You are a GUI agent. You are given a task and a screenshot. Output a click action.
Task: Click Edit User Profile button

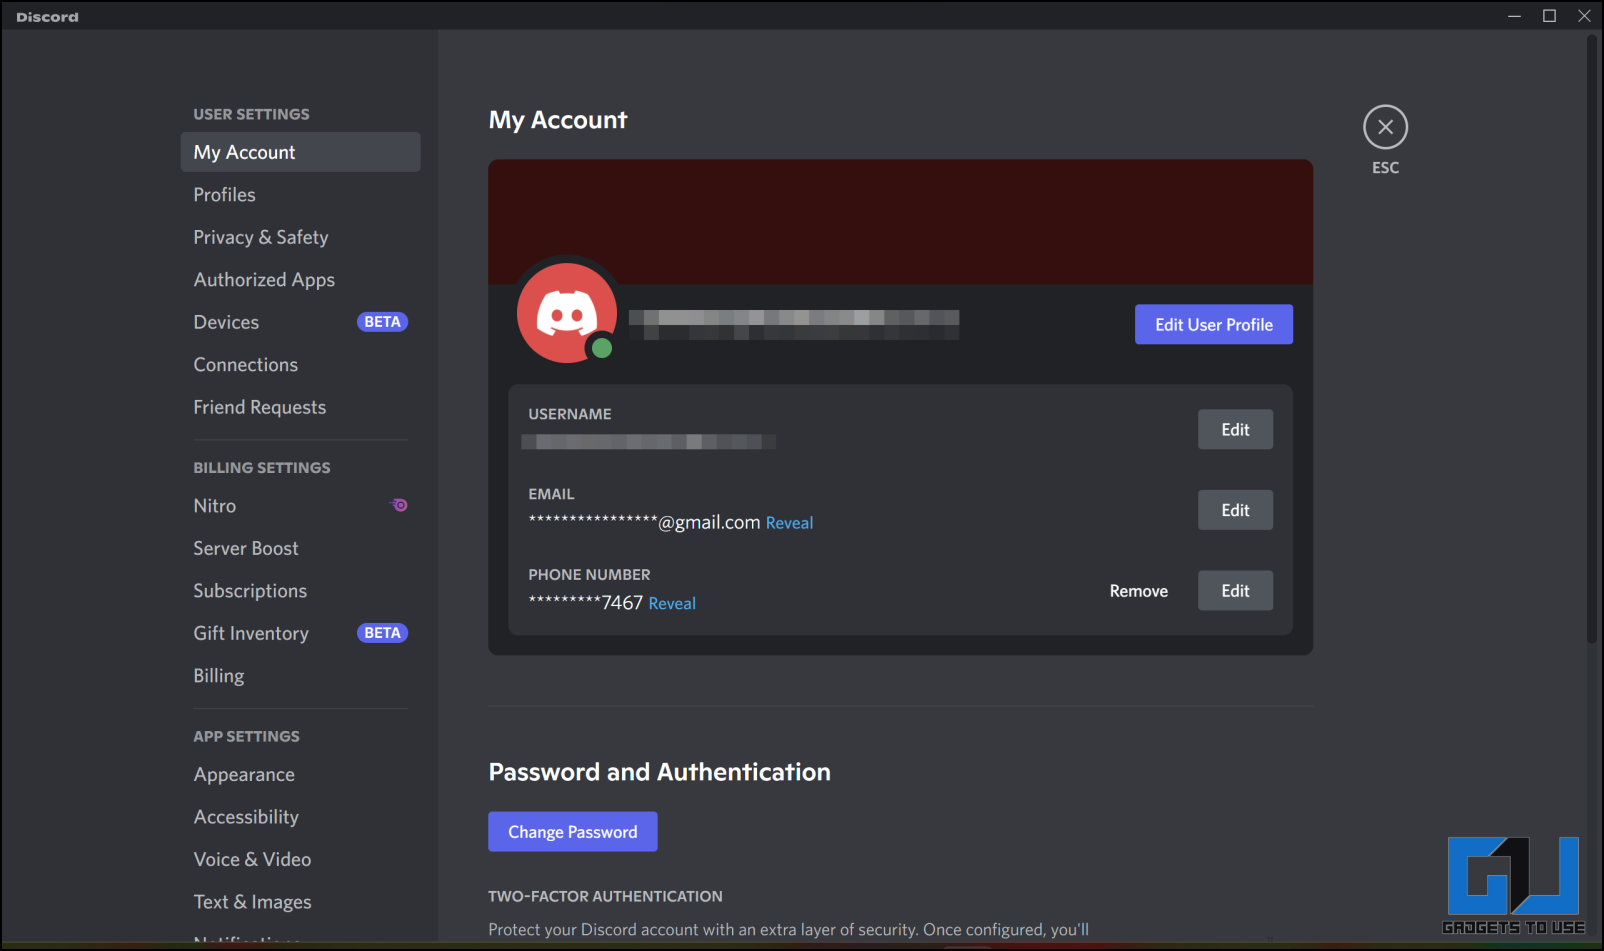[x=1213, y=324]
